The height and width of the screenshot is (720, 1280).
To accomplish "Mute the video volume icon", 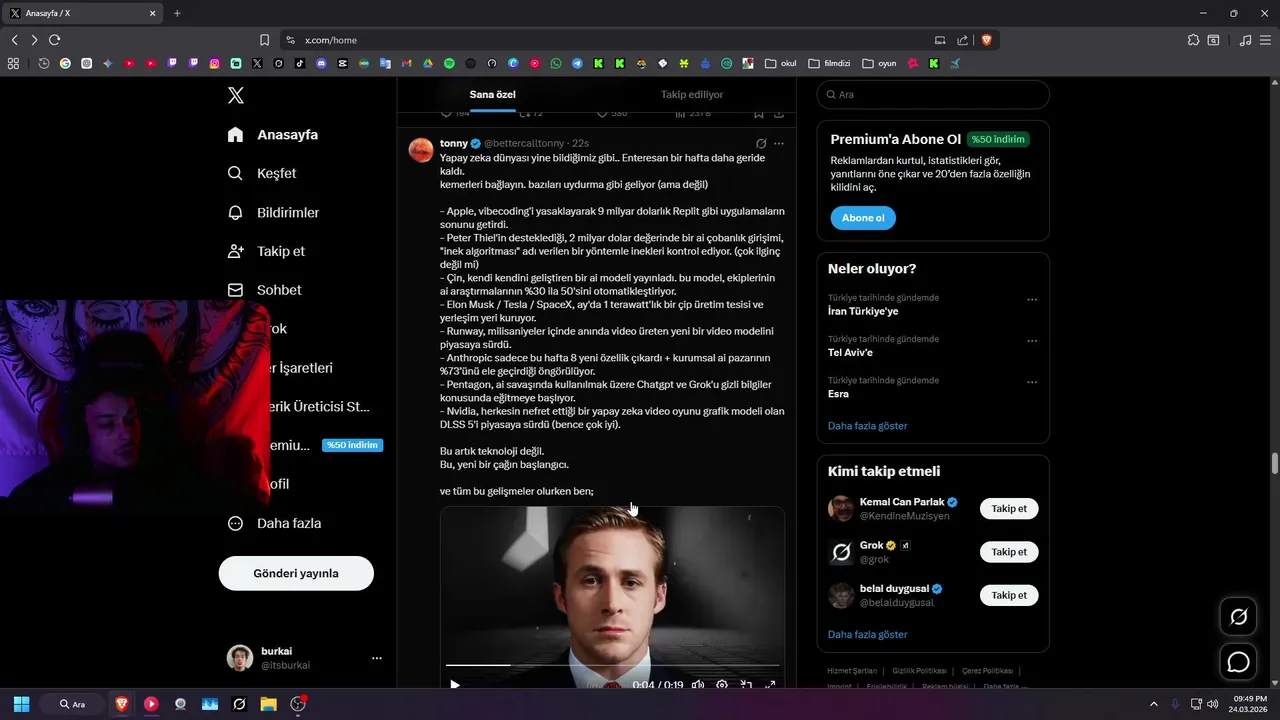I will [698, 685].
